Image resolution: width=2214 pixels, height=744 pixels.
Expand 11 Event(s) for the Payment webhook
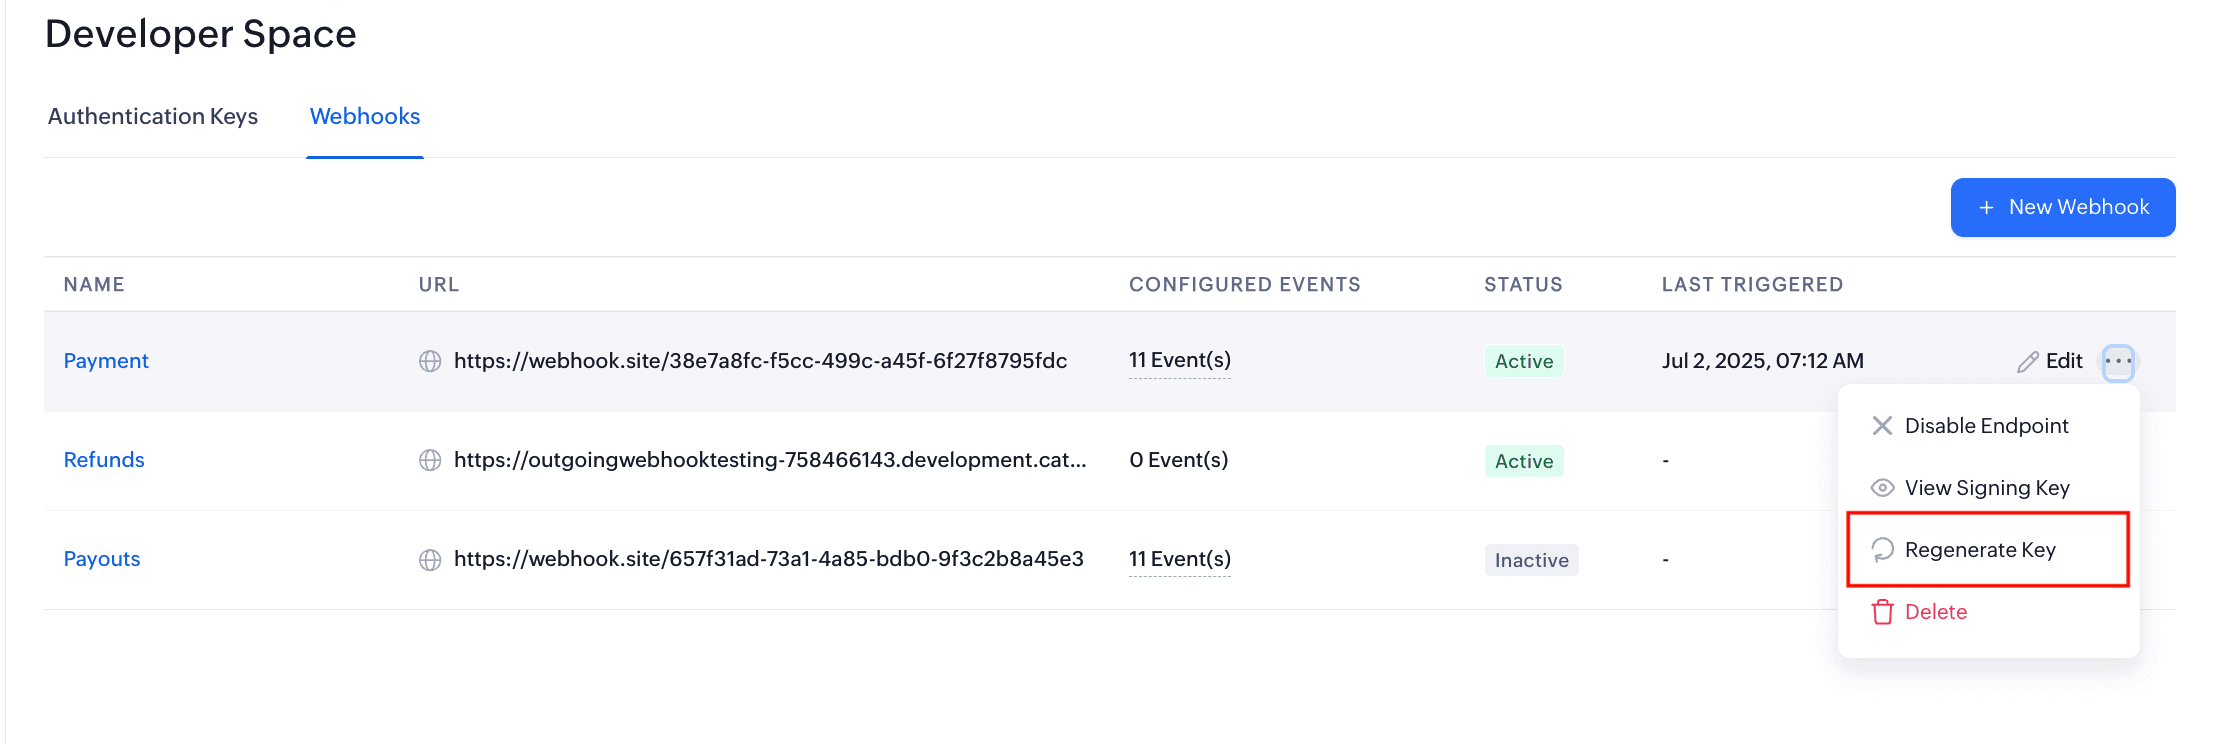tap(1179, 360)
